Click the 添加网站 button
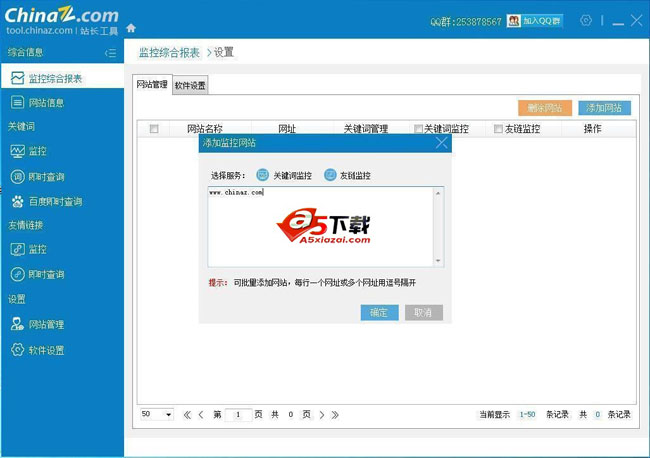The image size is (650, 458). point(604,108)
